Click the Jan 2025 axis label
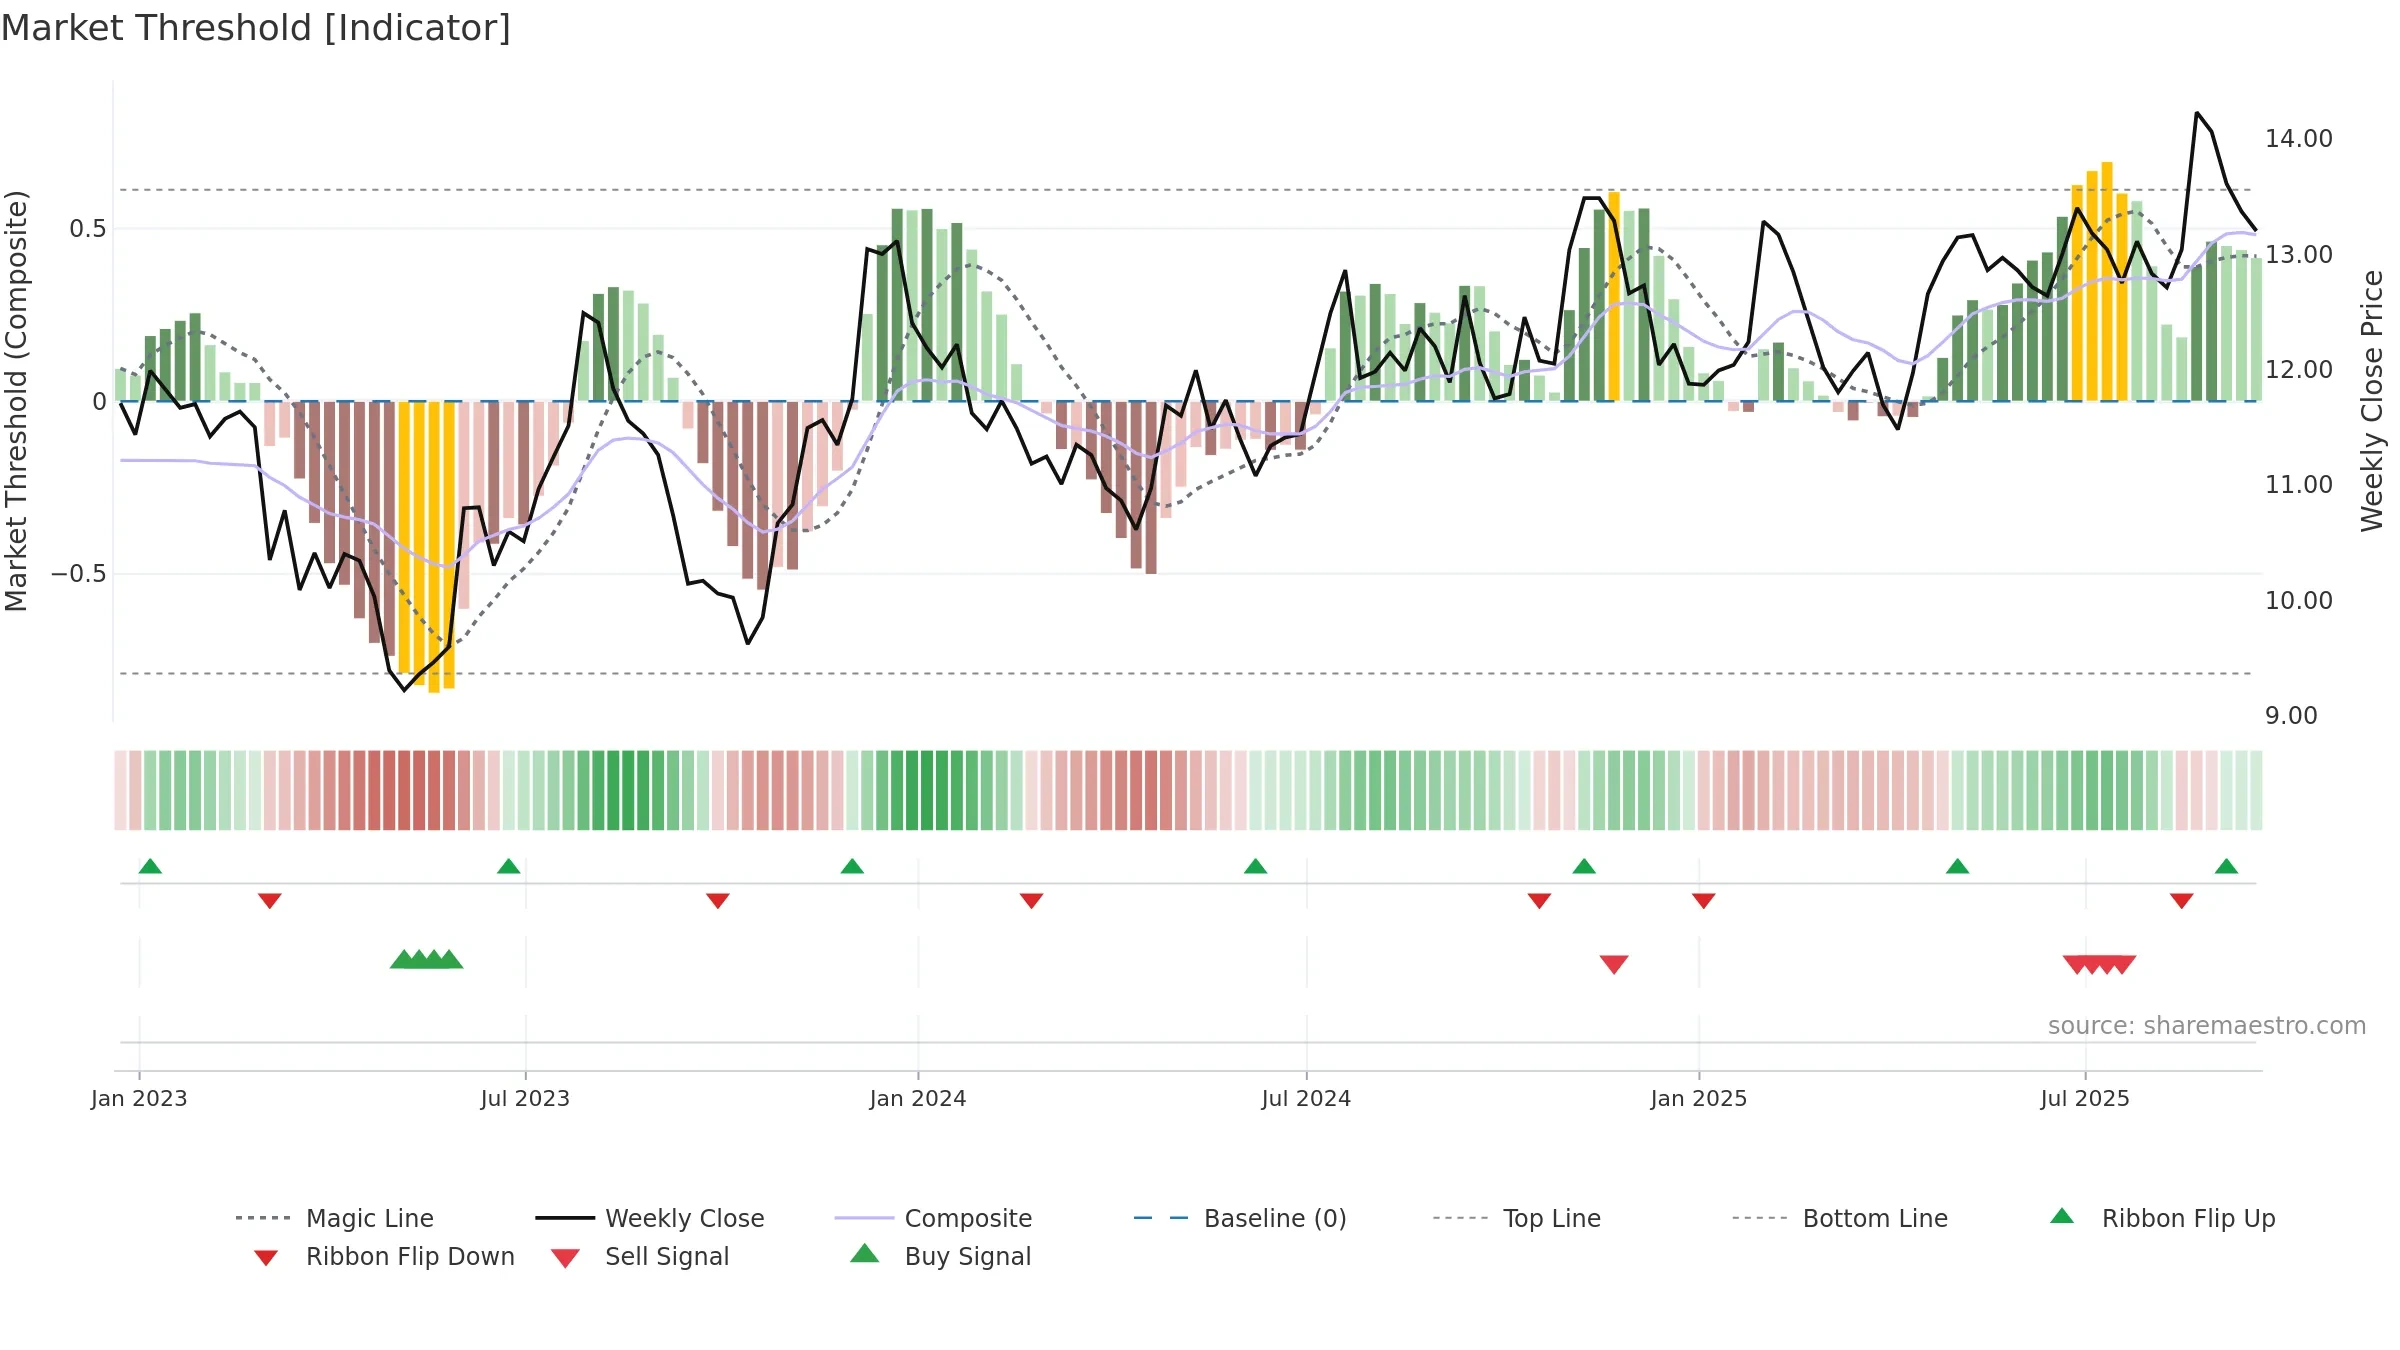This screenshot has height=1350, width=2400. (x=1699, y=1098)
